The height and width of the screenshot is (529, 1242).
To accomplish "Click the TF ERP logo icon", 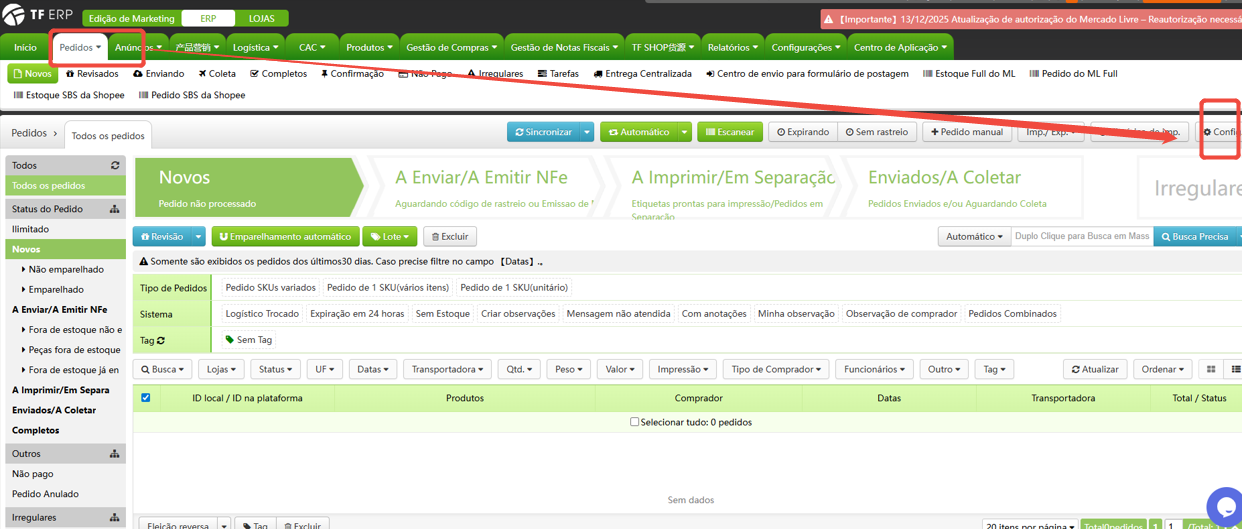I will tap(14, 17).
